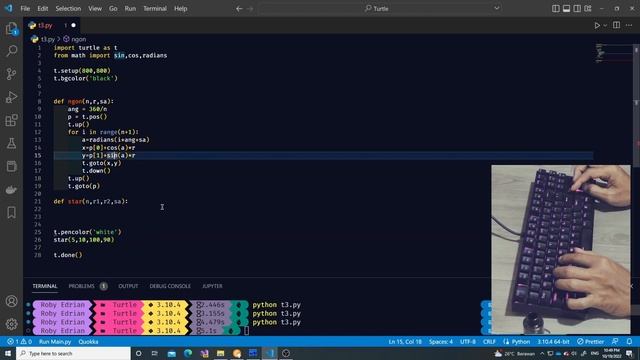
Task: Toggle bottom panel layout icon
Action: coord(566,9)
